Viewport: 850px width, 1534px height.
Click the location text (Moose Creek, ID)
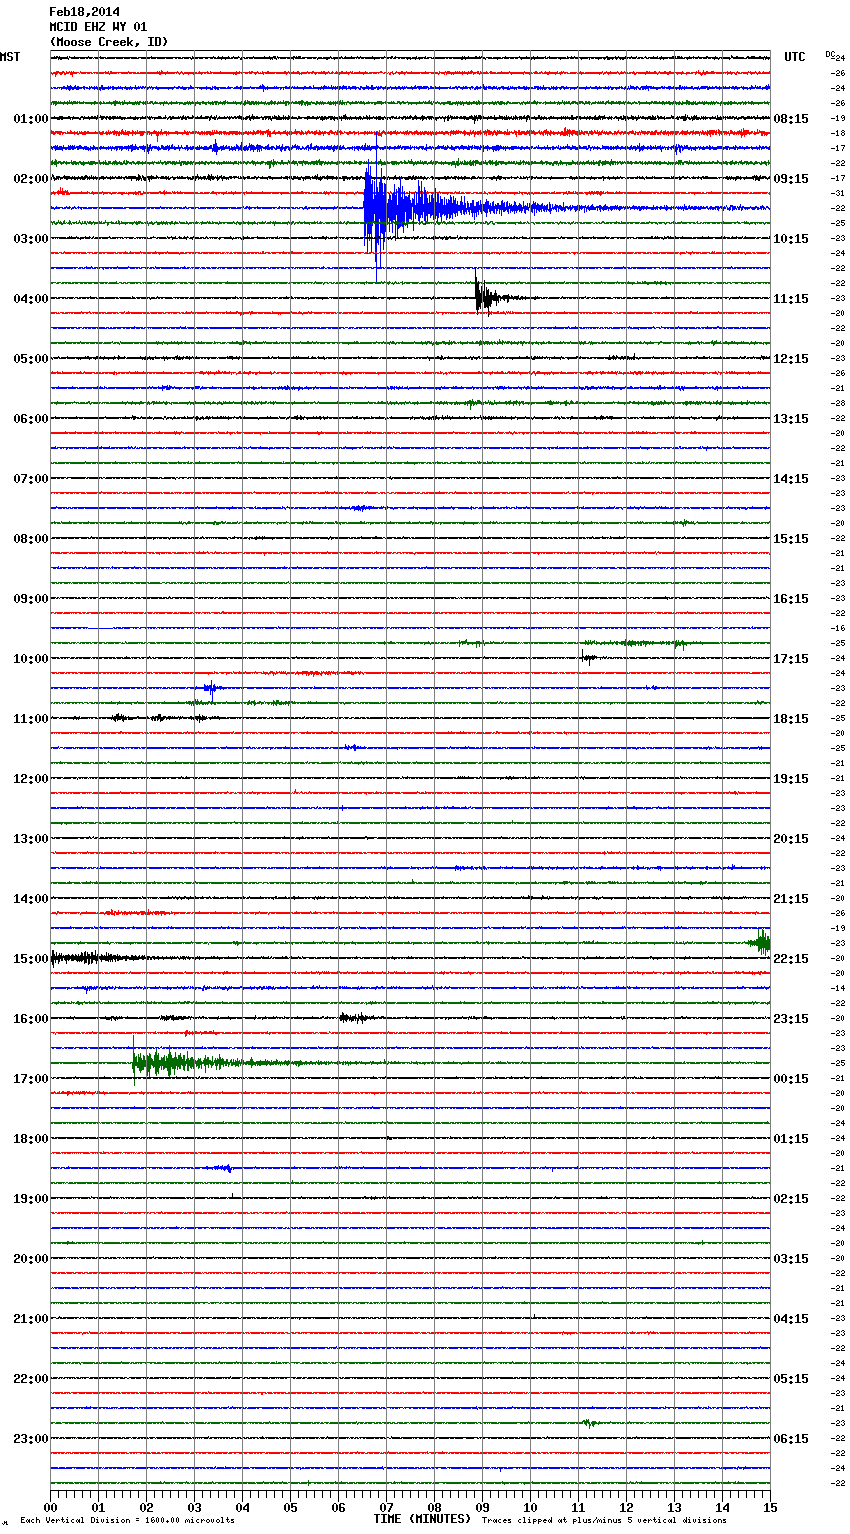coord(109,42)
